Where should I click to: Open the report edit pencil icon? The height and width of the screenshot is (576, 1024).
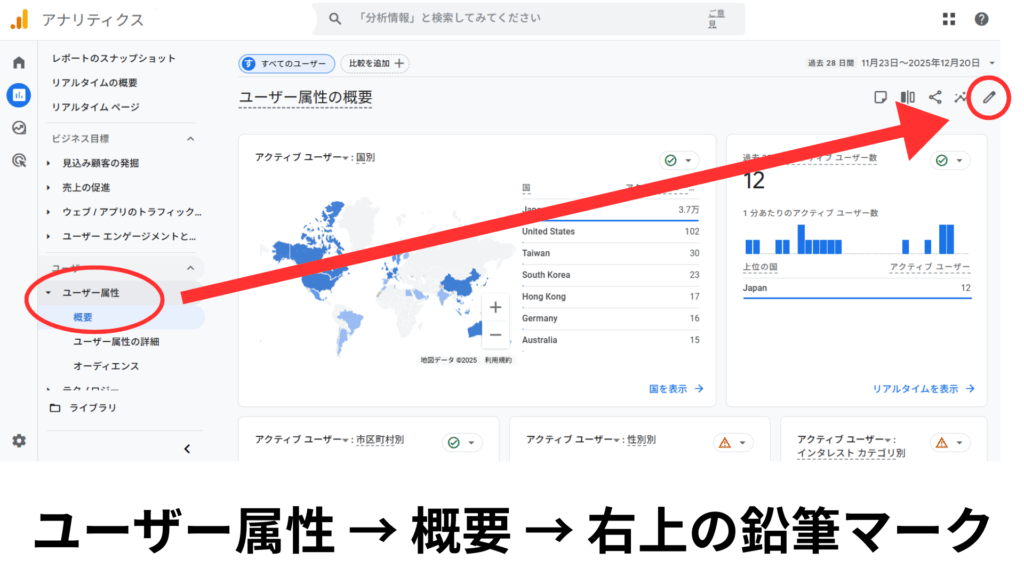(988, 98)
